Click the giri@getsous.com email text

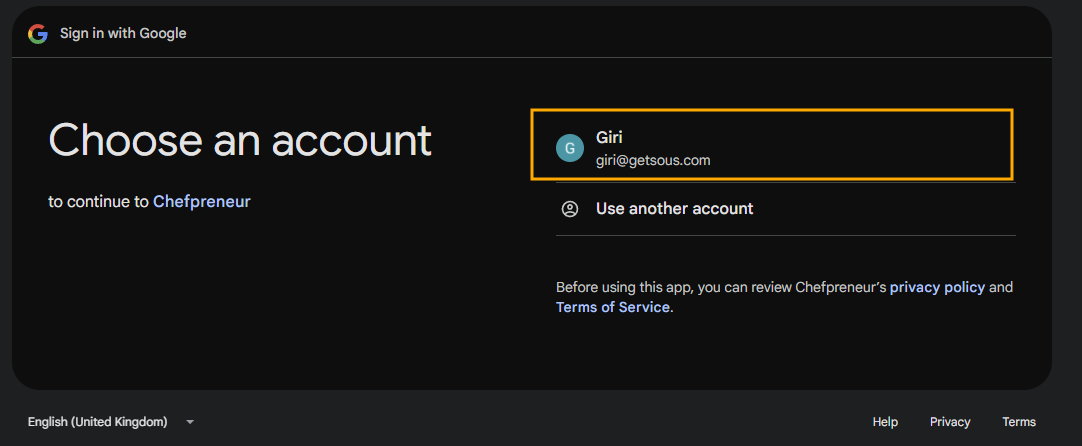point(653,161)
